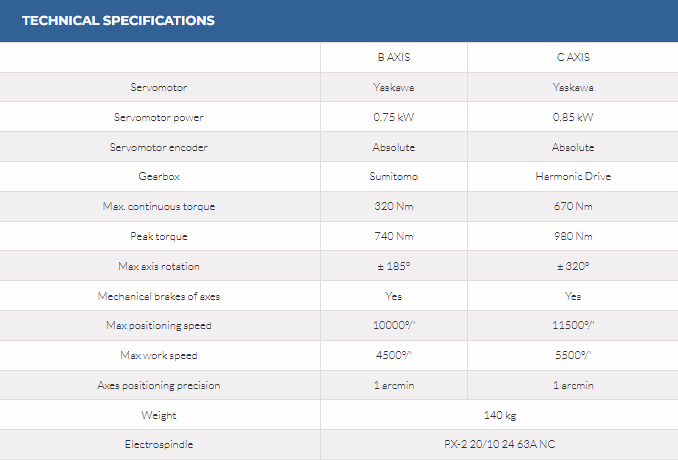Click the 140 kg weight value
Viewport: 678px width, 460px height.
coord(499,415)
